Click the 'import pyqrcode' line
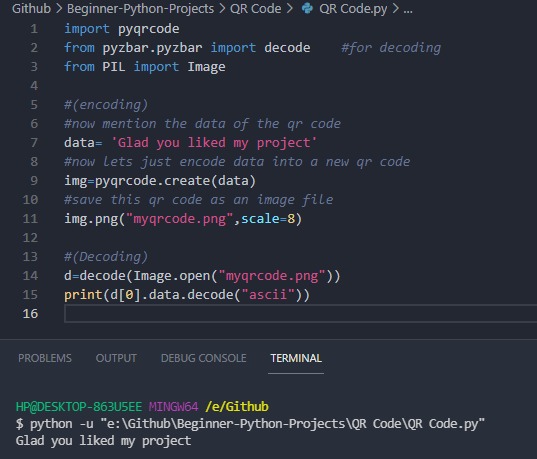 122,29
